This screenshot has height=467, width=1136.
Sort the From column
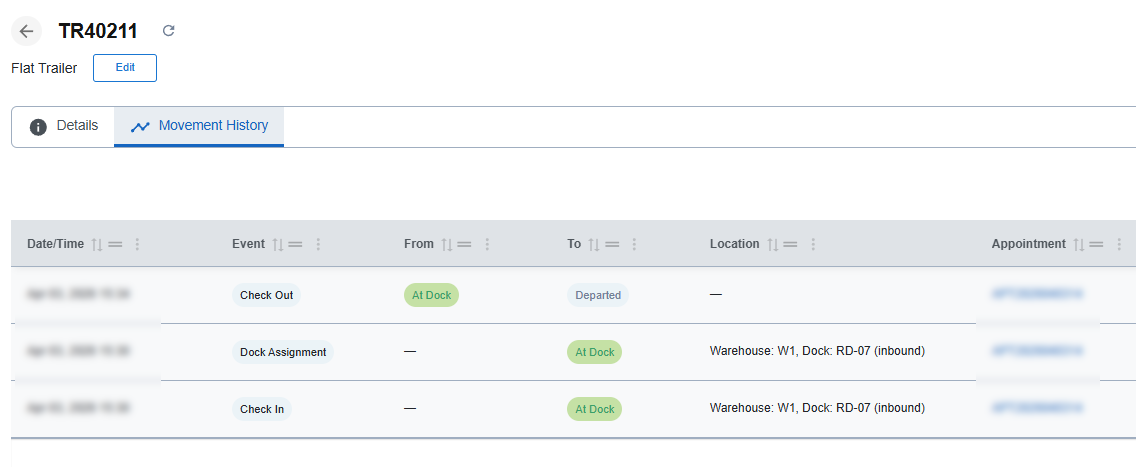[x=447, y=244]
